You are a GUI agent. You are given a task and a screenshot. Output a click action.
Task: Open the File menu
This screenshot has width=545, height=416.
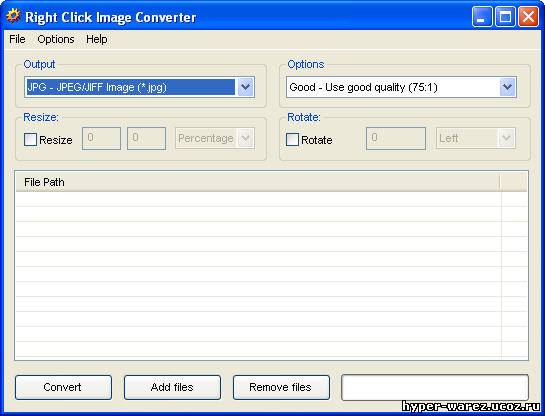[17, 39]
